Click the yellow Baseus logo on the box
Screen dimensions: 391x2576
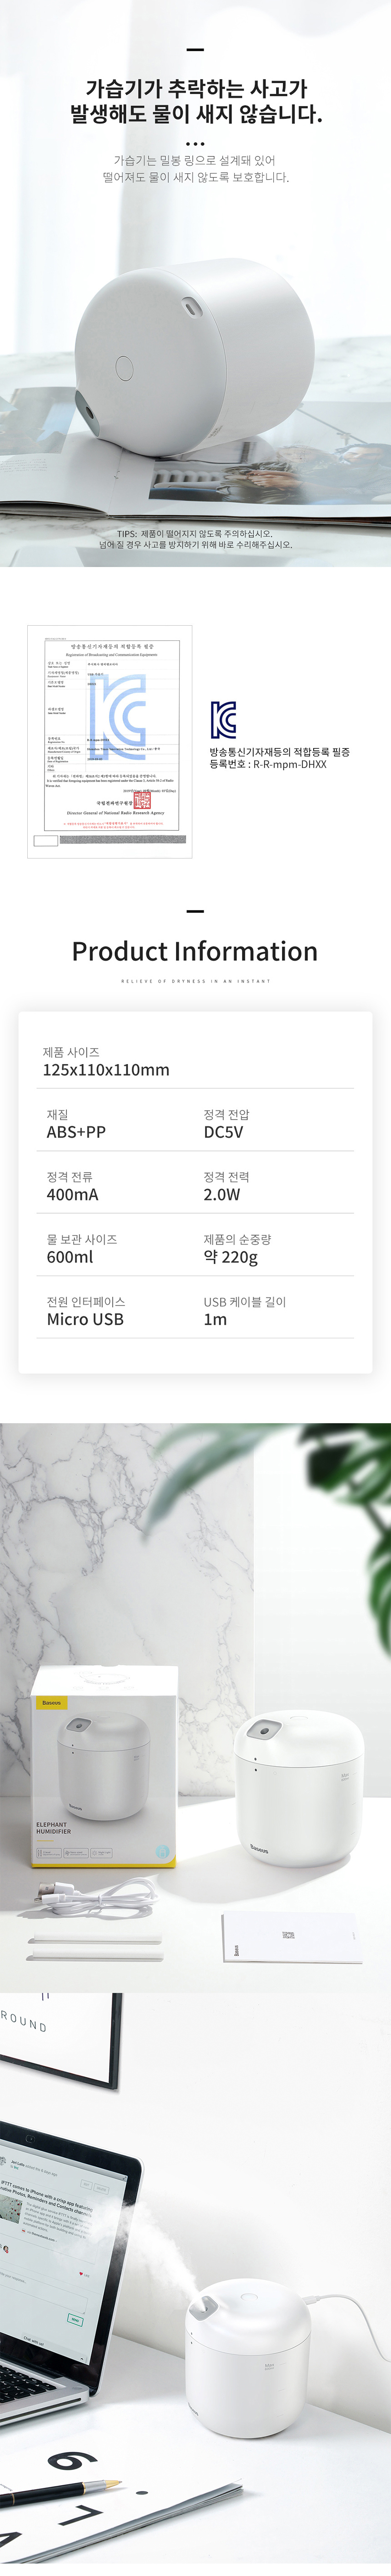pos(51,1701)
